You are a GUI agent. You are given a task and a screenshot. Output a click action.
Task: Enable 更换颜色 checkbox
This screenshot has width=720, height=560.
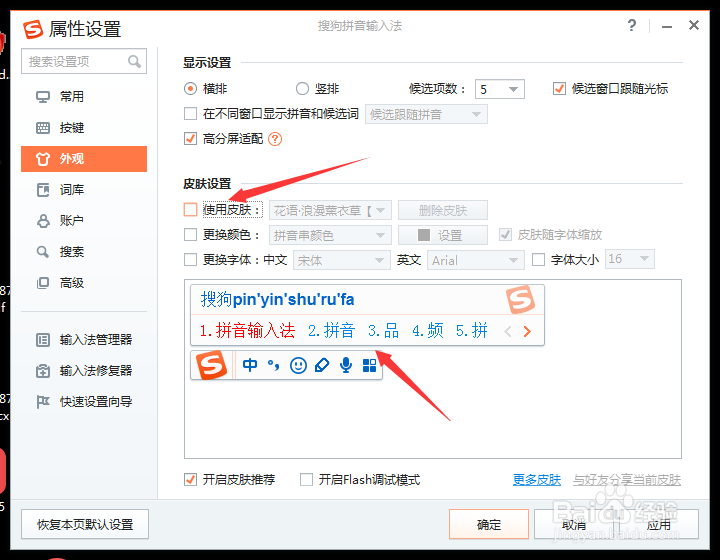click(x=191, y=235)
